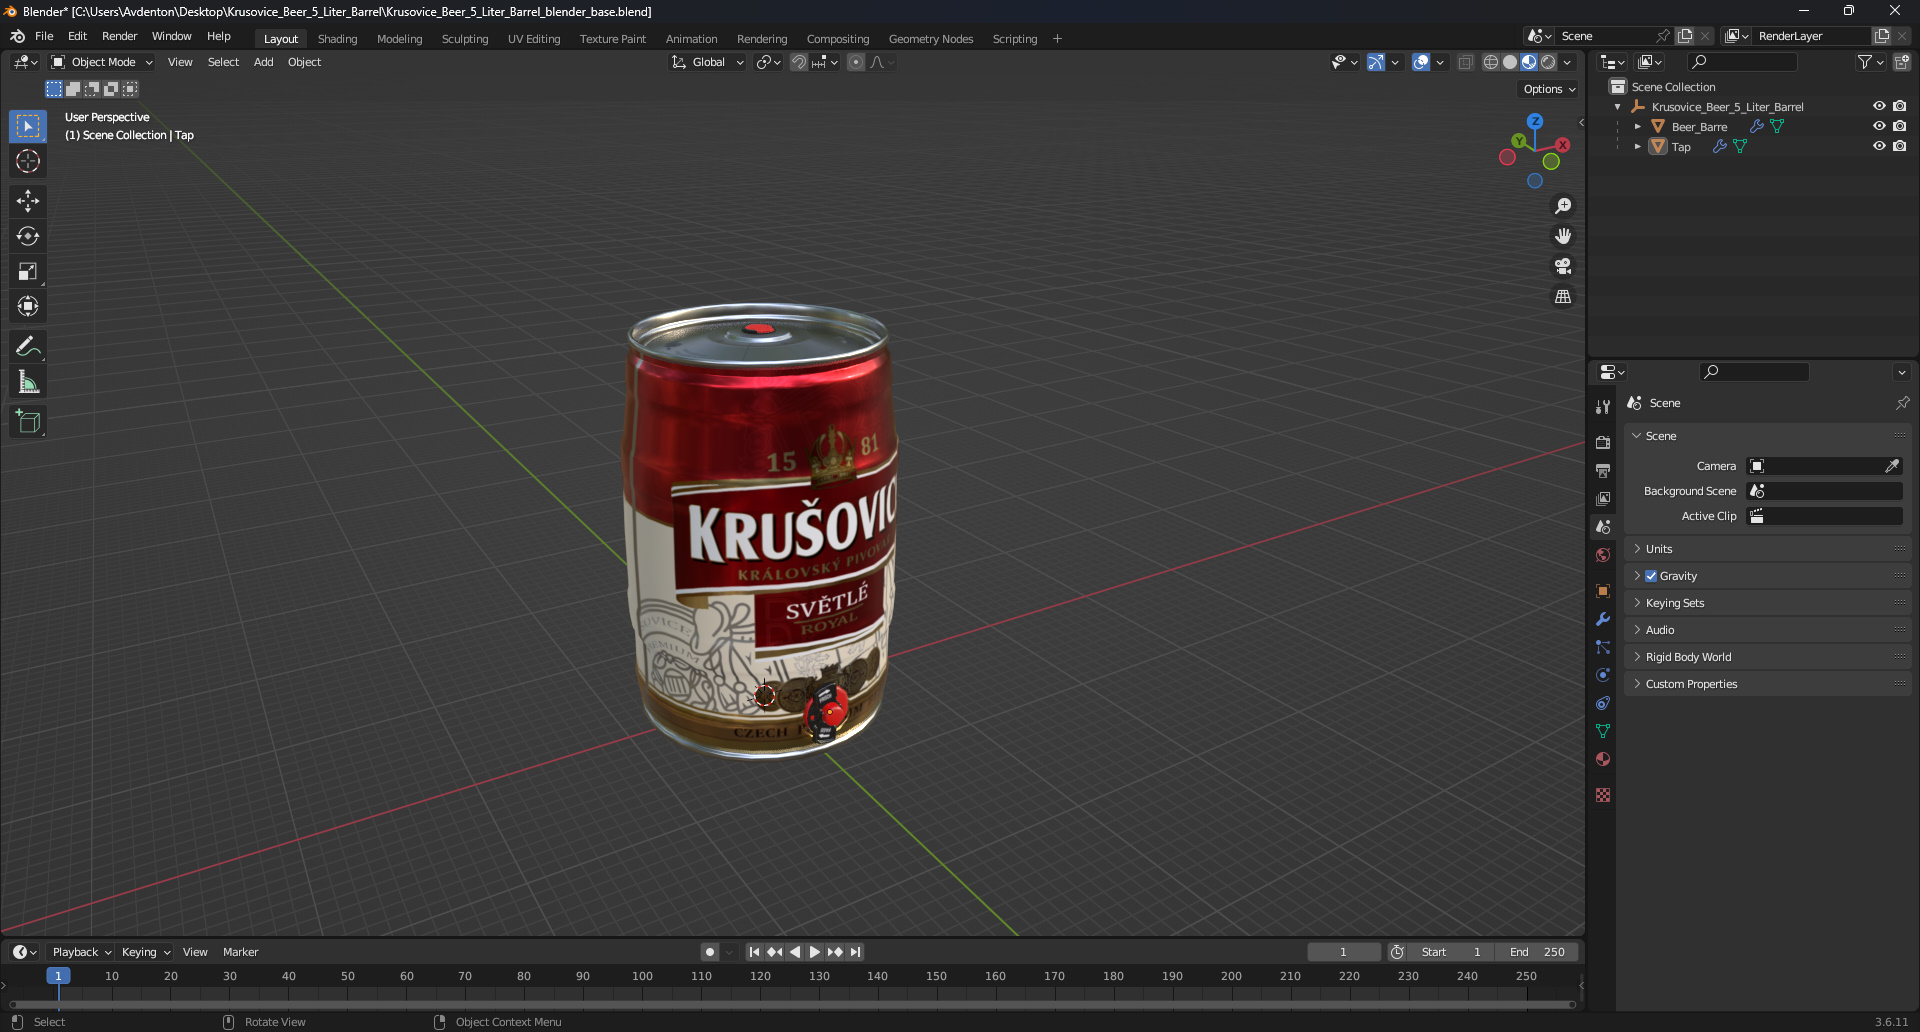Open the Object Data properties tab
This screenshot has width=1920, height=1032.
click(1603, 731)
